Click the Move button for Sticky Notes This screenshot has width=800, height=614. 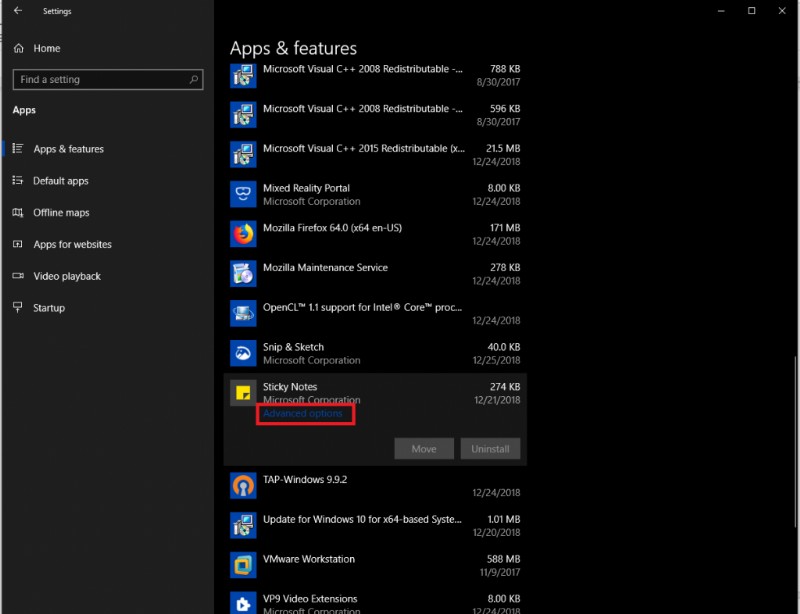click(x=424, y=448)
